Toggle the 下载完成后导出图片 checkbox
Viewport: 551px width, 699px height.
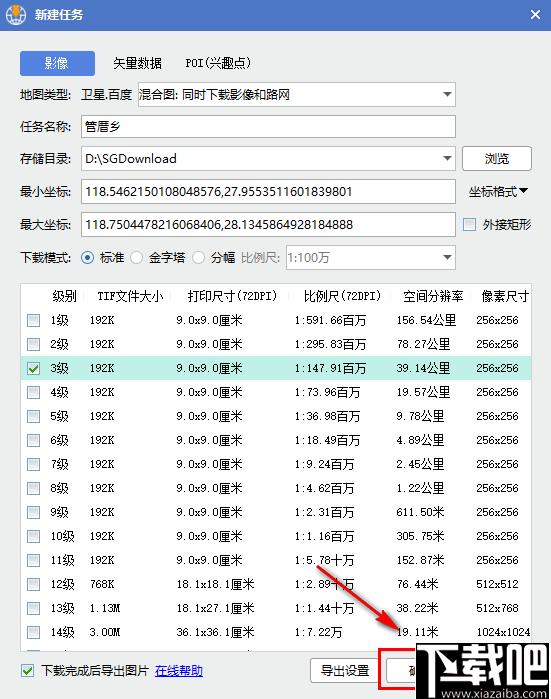point(28,670)
